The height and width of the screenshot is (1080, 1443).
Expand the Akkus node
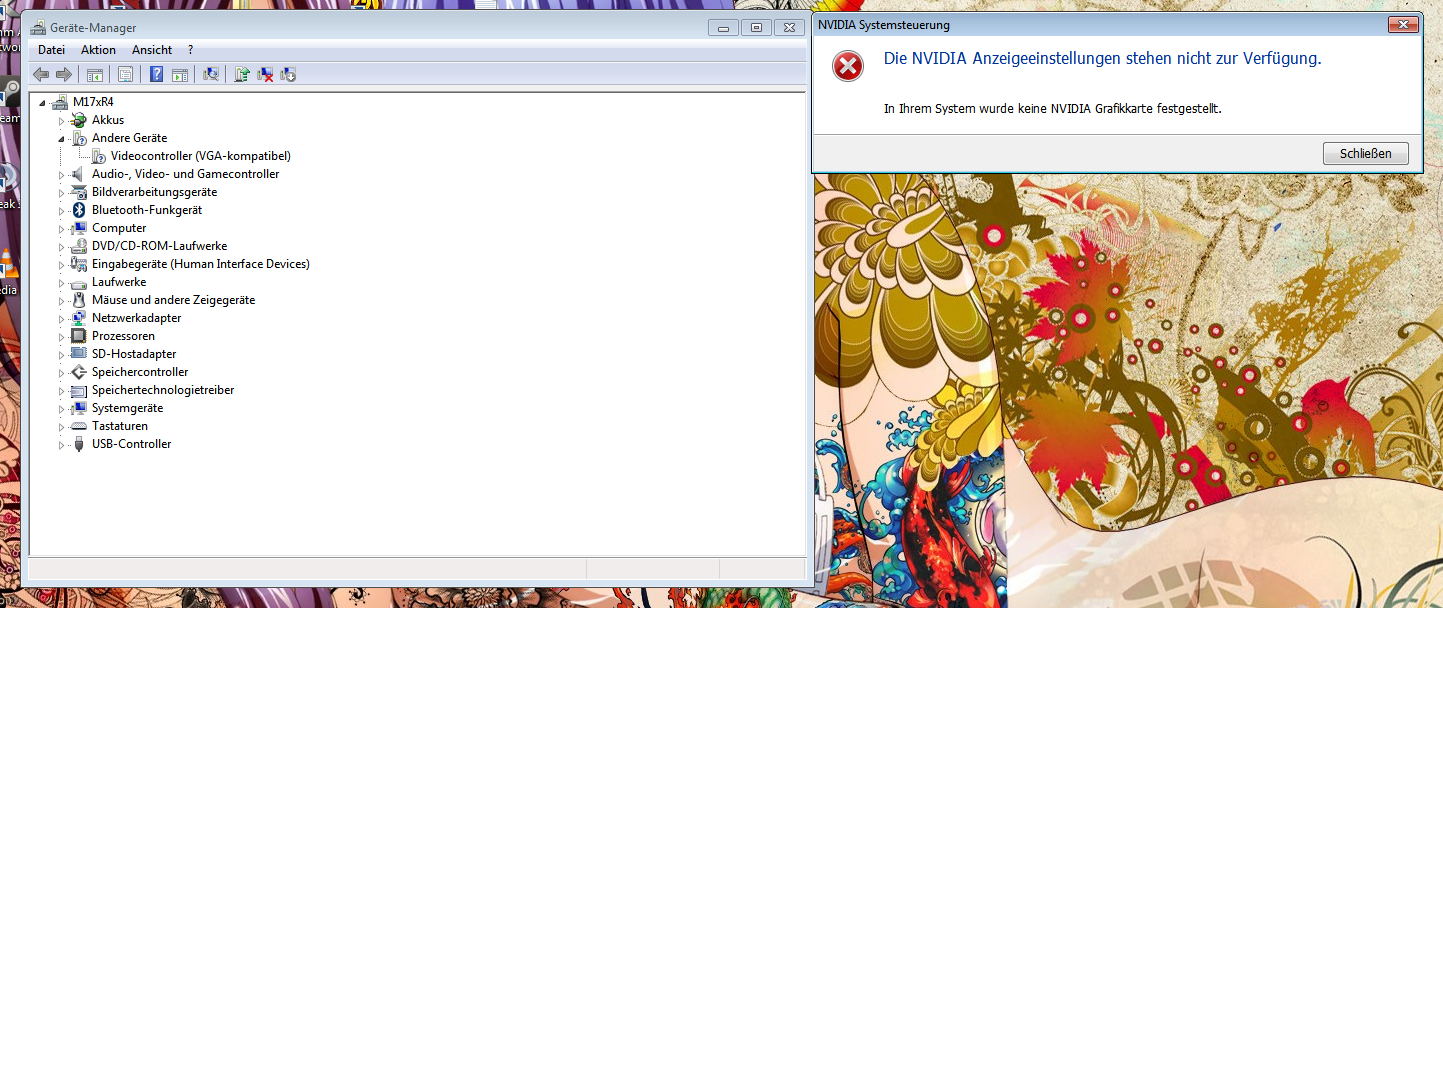[61, 121]
